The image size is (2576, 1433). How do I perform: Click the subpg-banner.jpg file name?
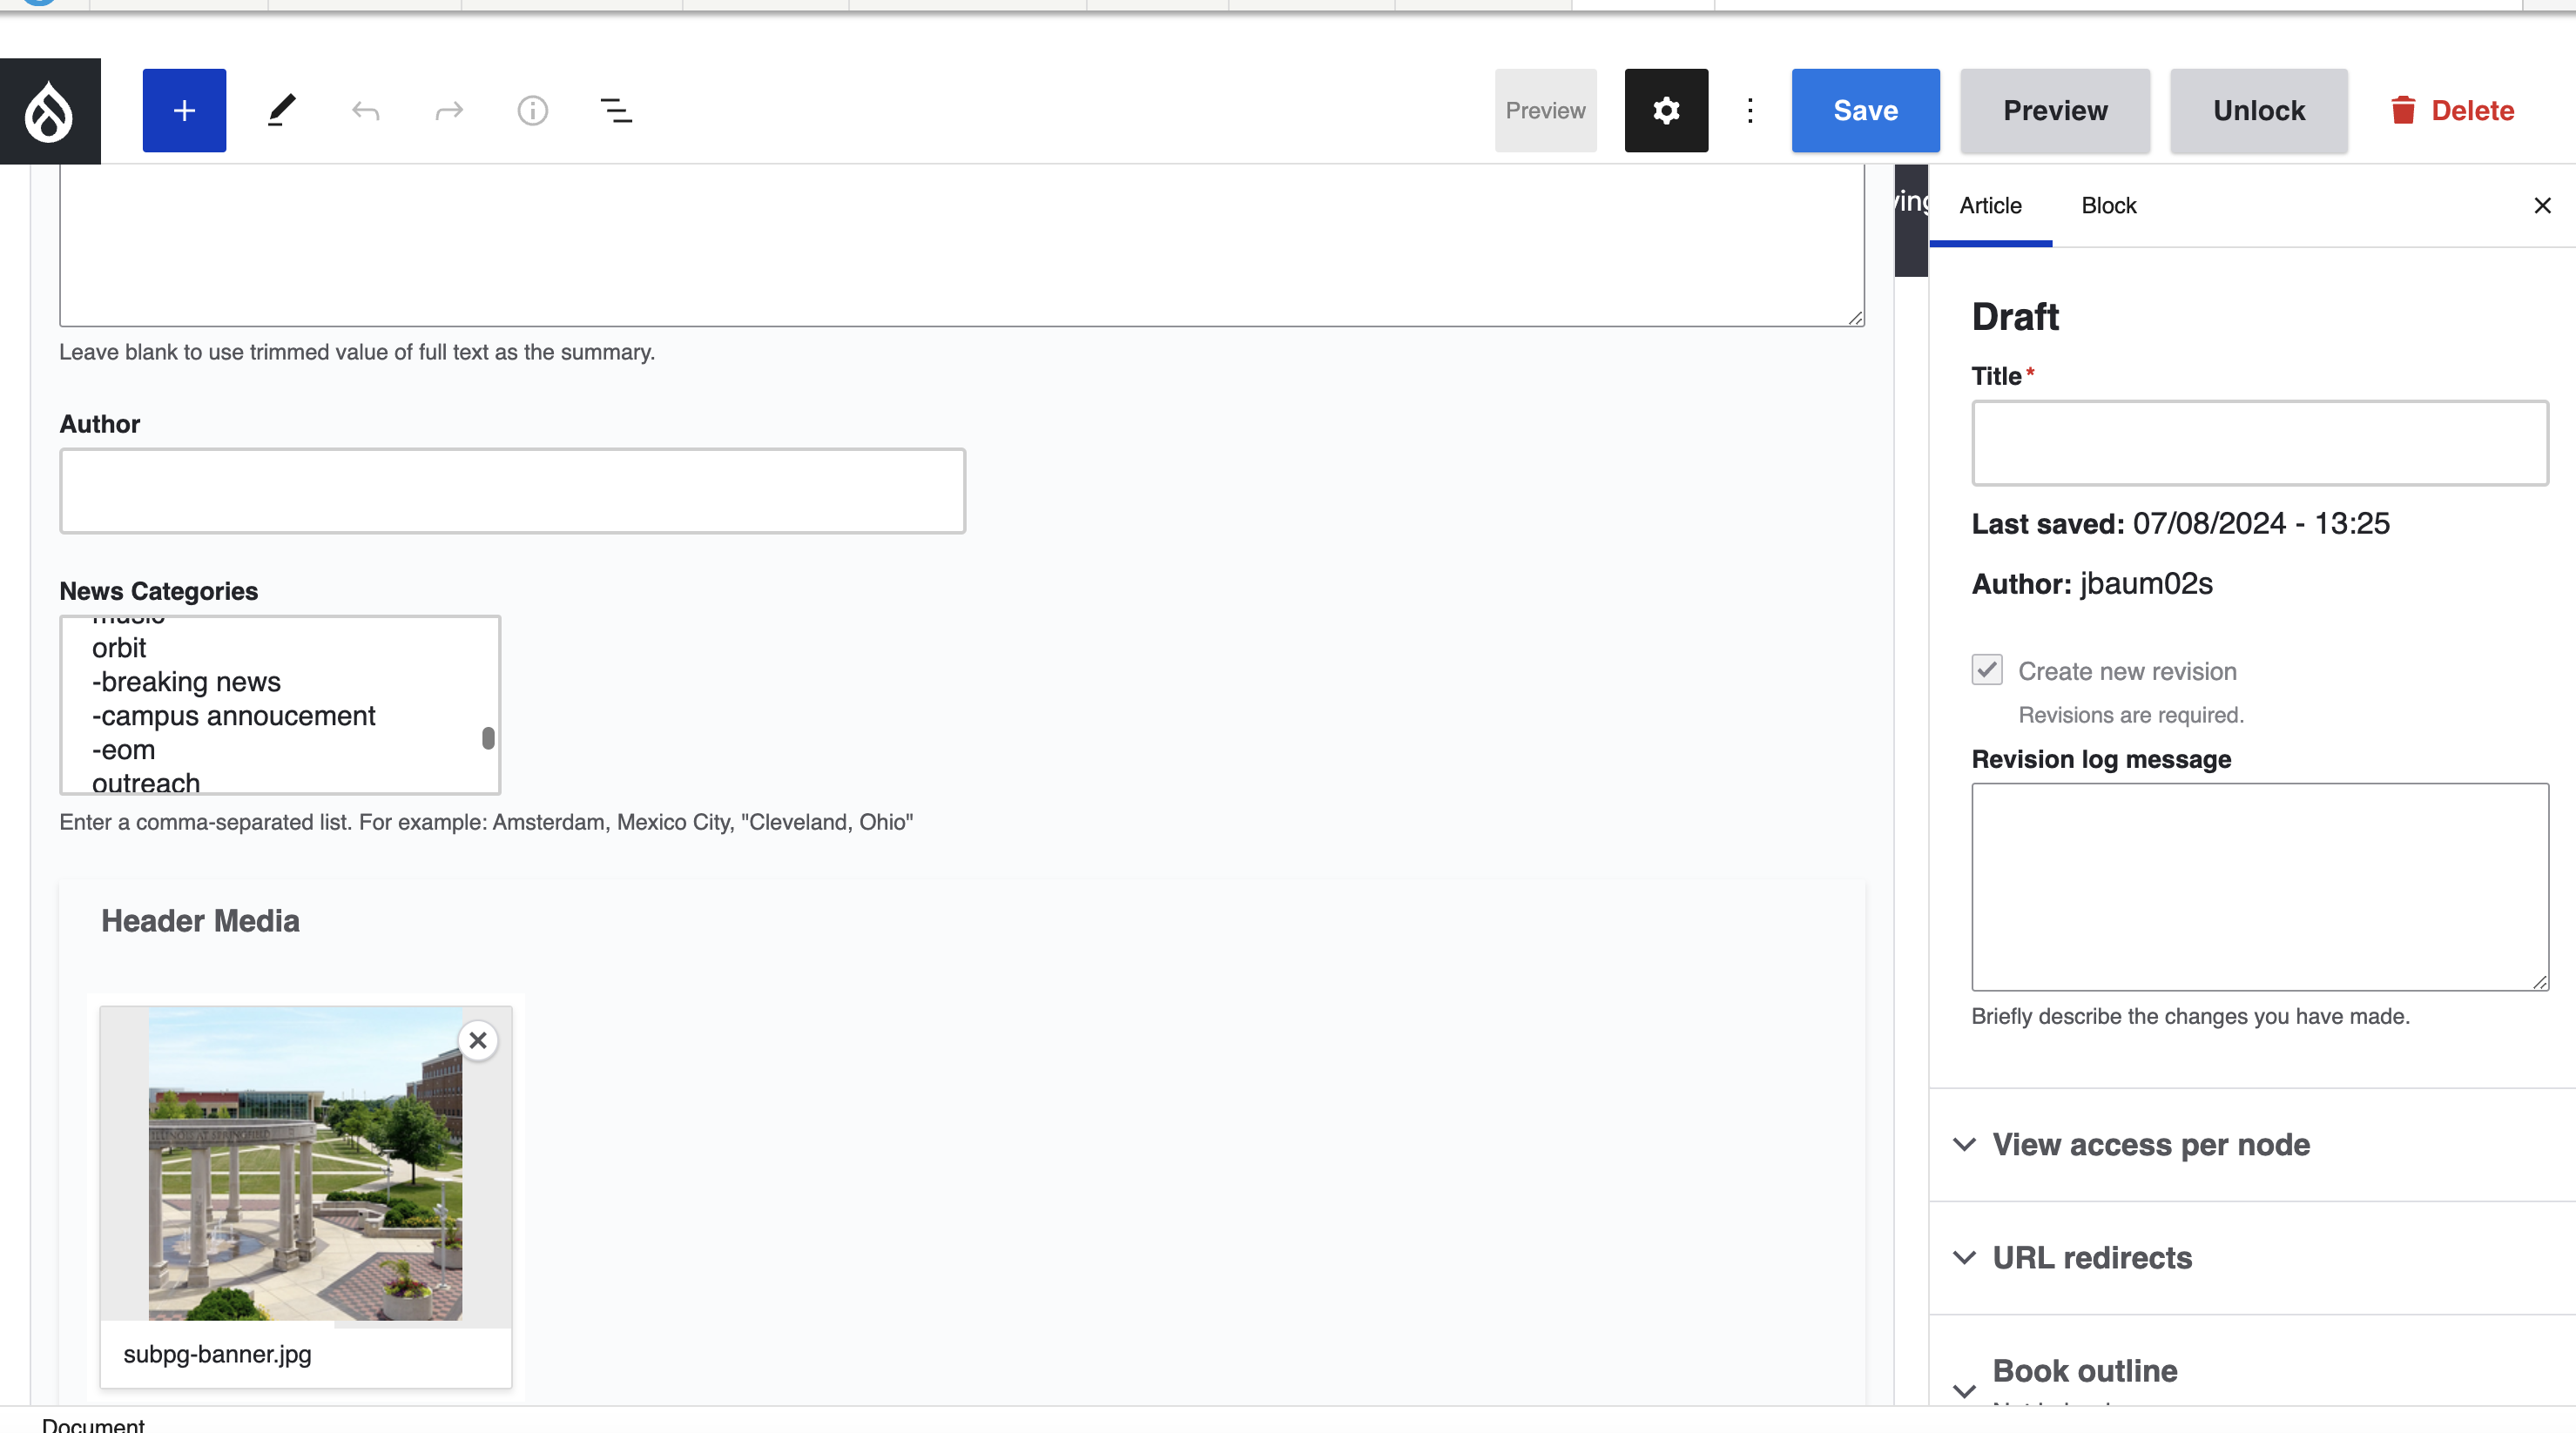tap(217, 1354)
